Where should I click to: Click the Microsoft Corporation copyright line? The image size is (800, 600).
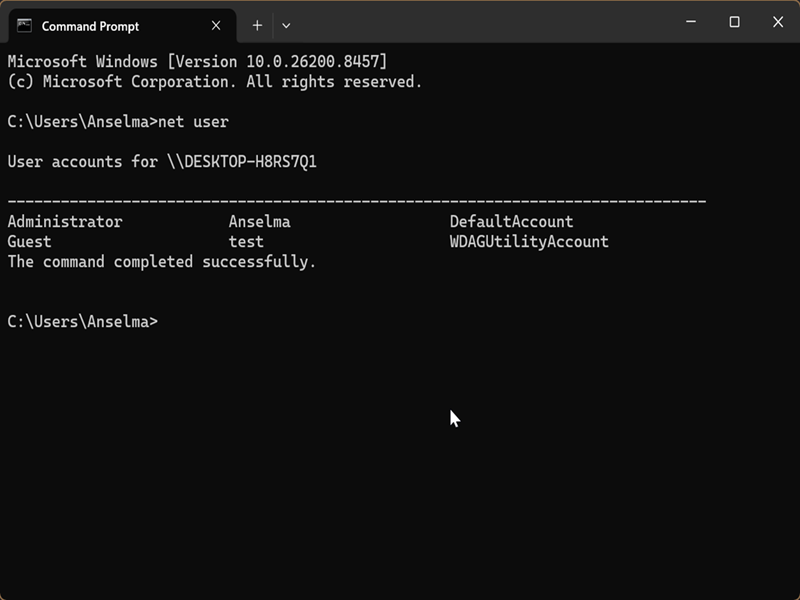(x=215, y=82)
